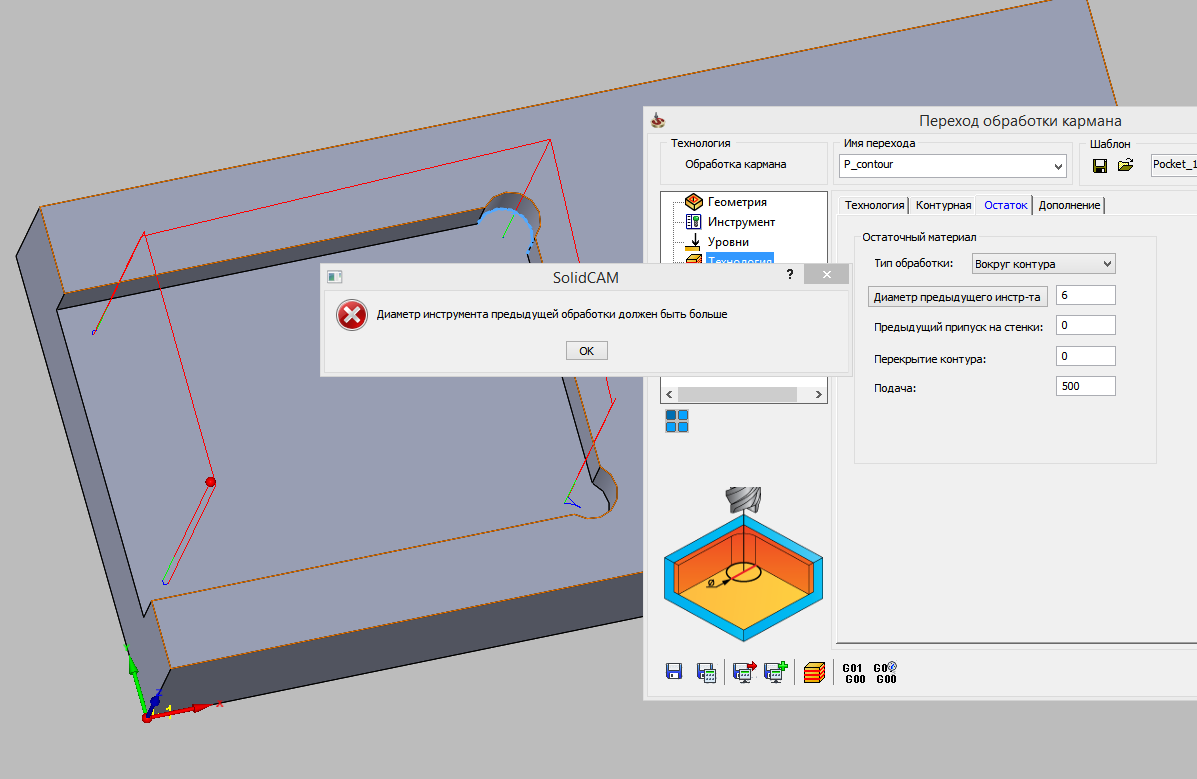1197x779 pixels.
Task: Select the Инструмент tree item
Action: coord(740,221)
